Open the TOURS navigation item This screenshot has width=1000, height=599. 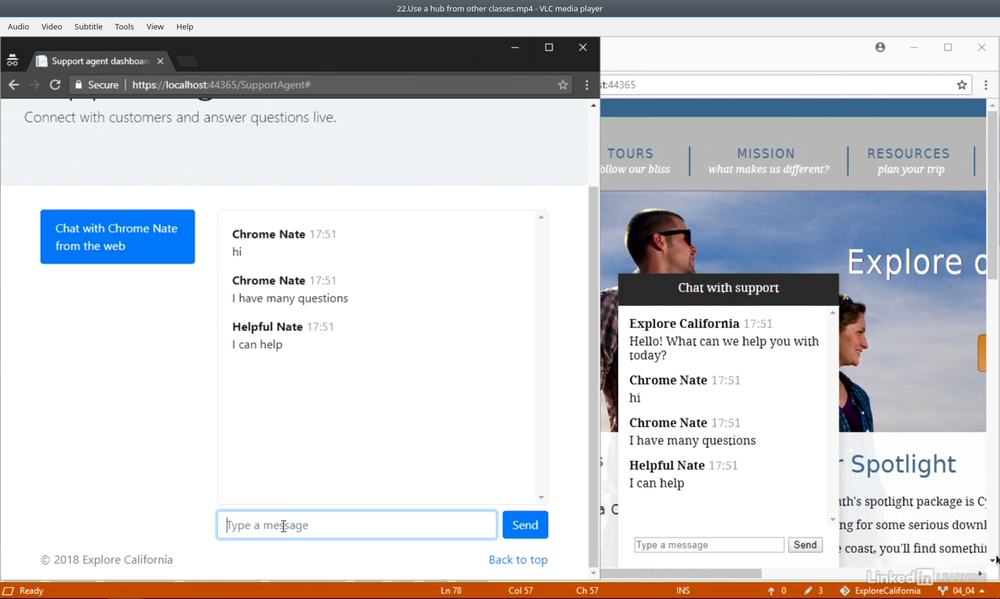[x=631, y=161]
